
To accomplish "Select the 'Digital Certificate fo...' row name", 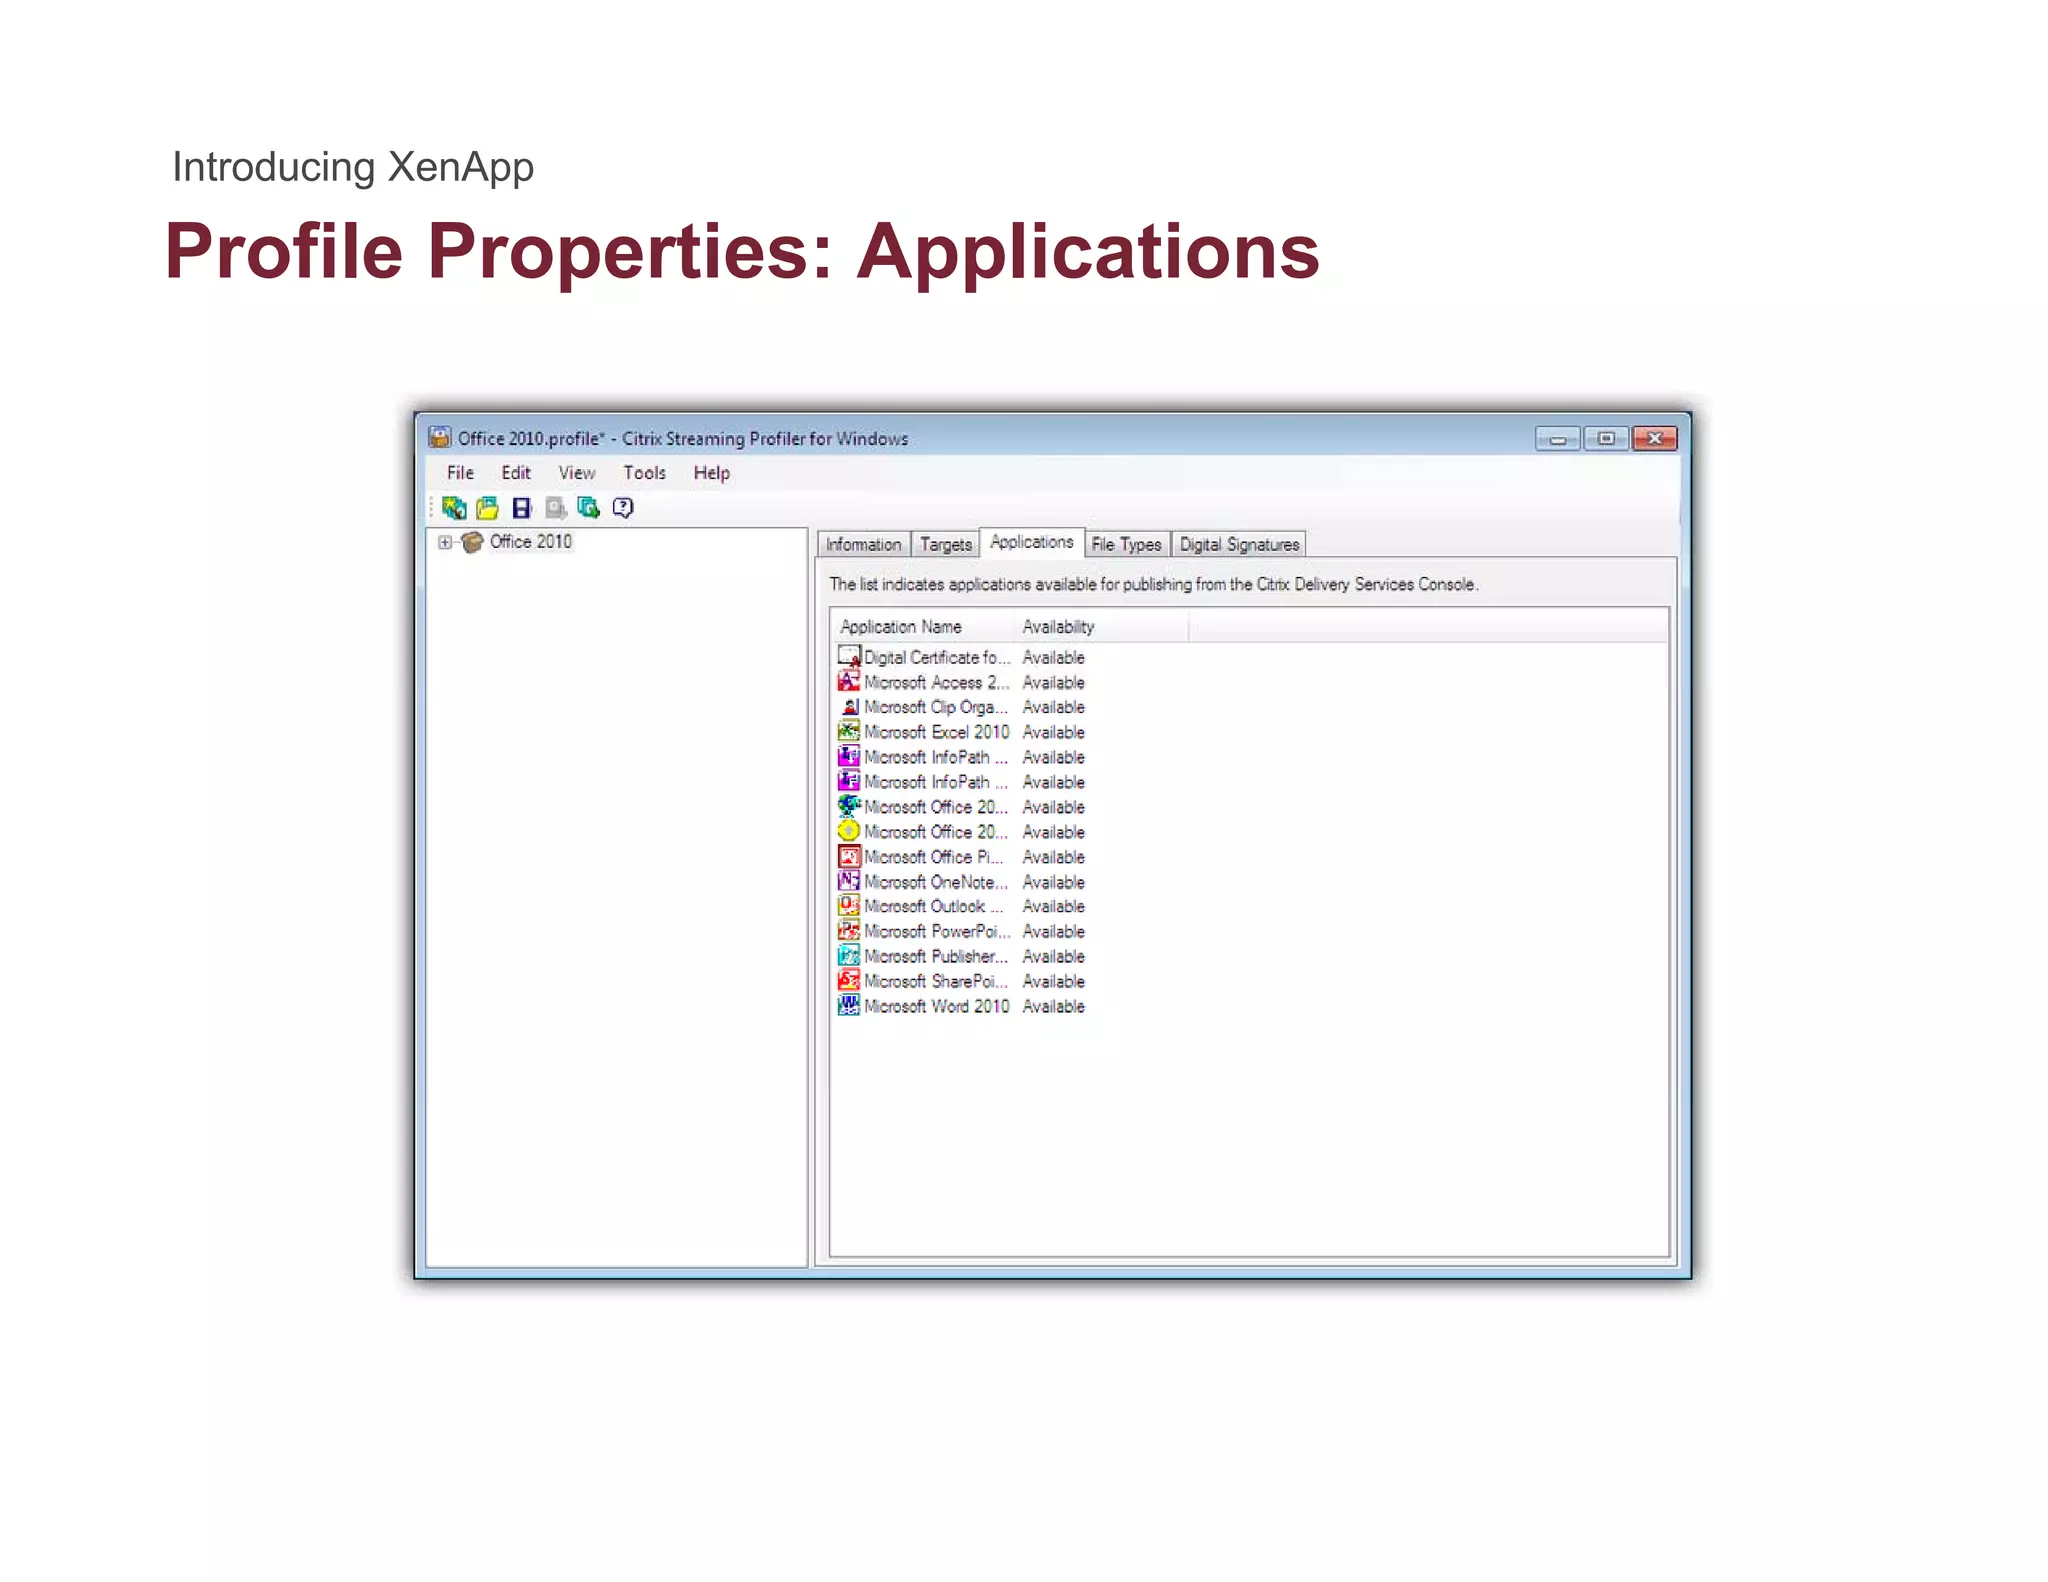I will 938,657.
